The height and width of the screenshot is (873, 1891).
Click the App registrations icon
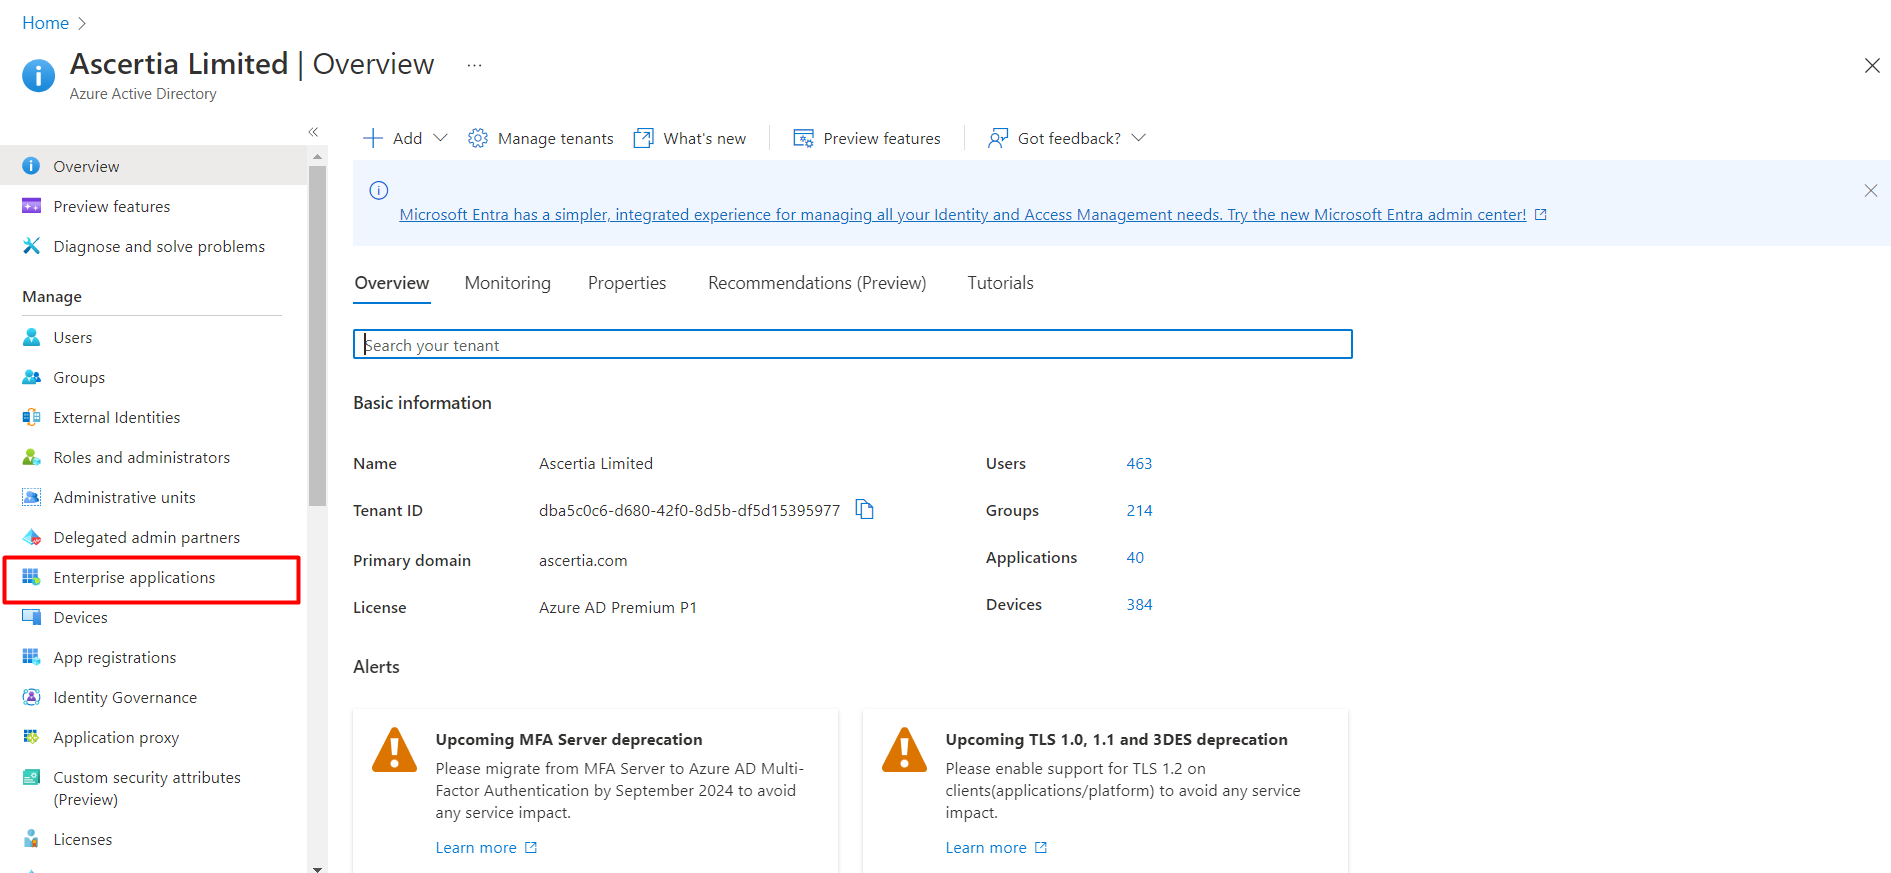tap(31, 657)
